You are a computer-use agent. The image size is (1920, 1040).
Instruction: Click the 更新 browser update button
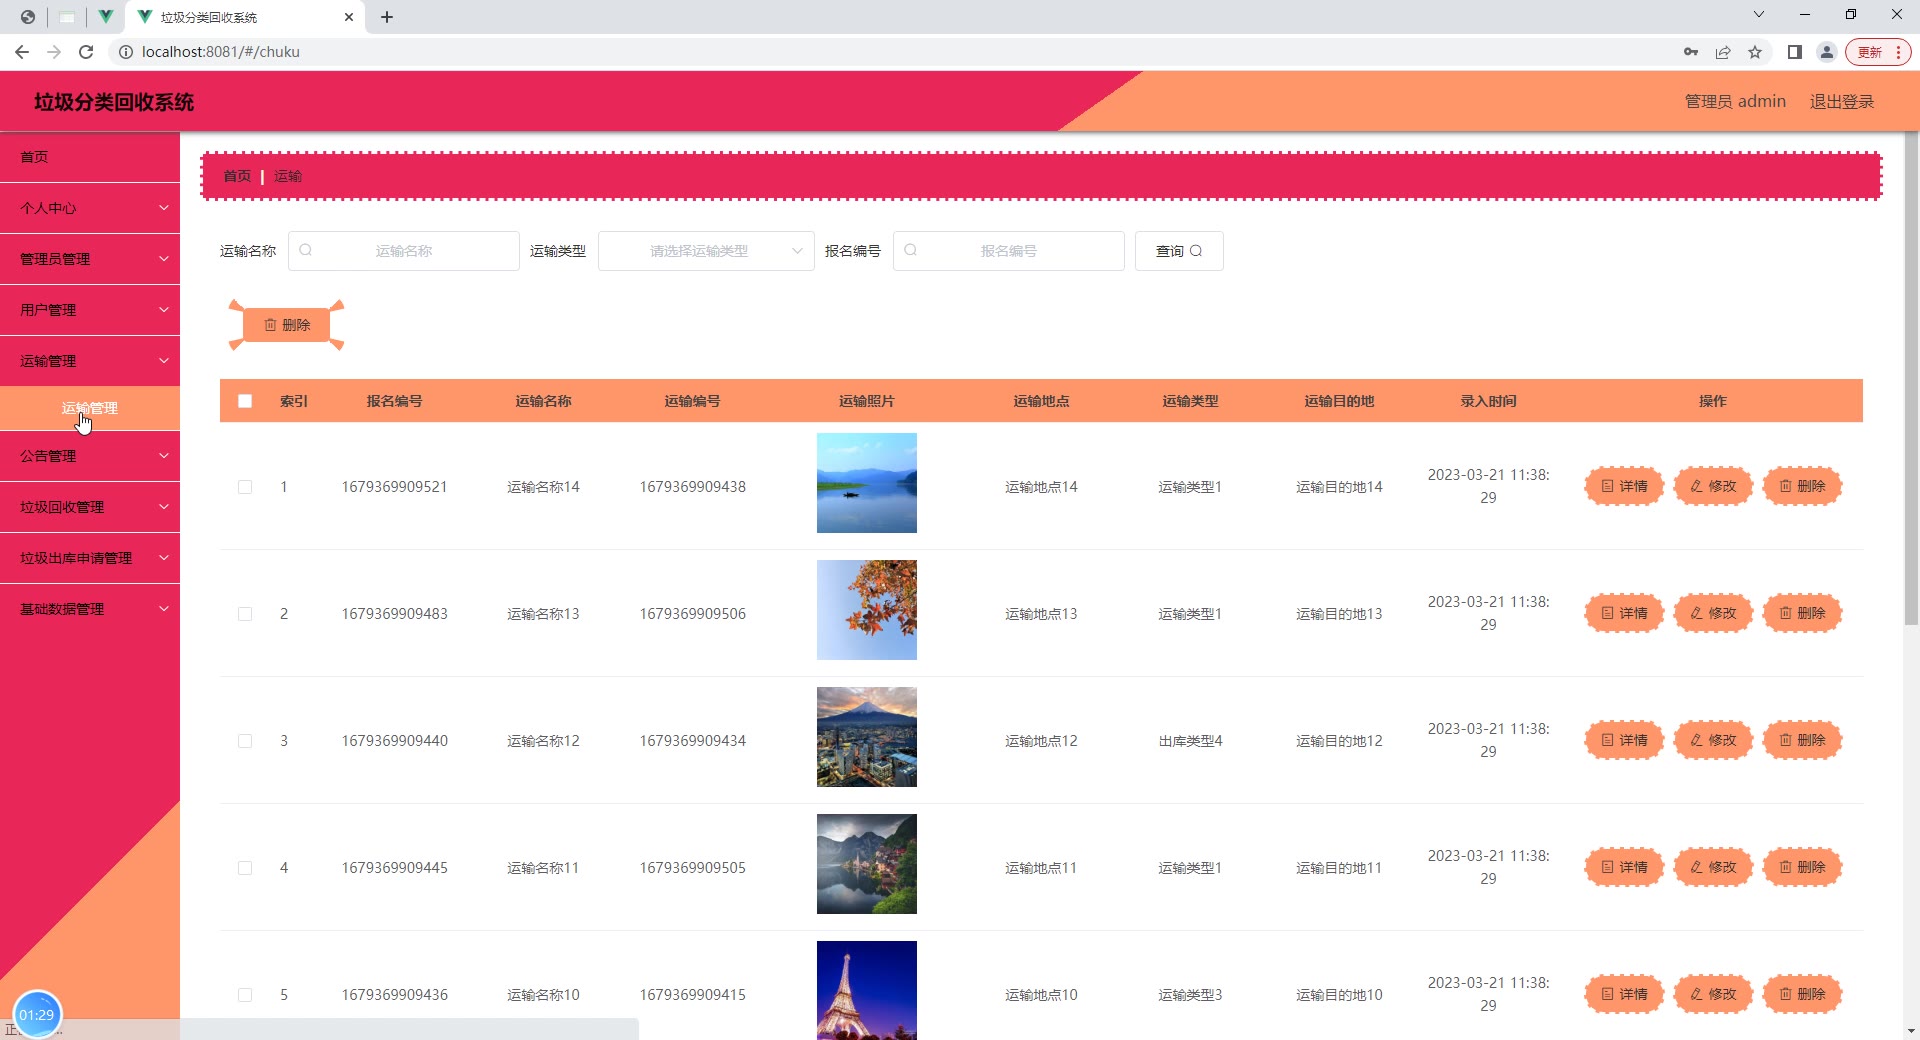tap(1878, 52)
